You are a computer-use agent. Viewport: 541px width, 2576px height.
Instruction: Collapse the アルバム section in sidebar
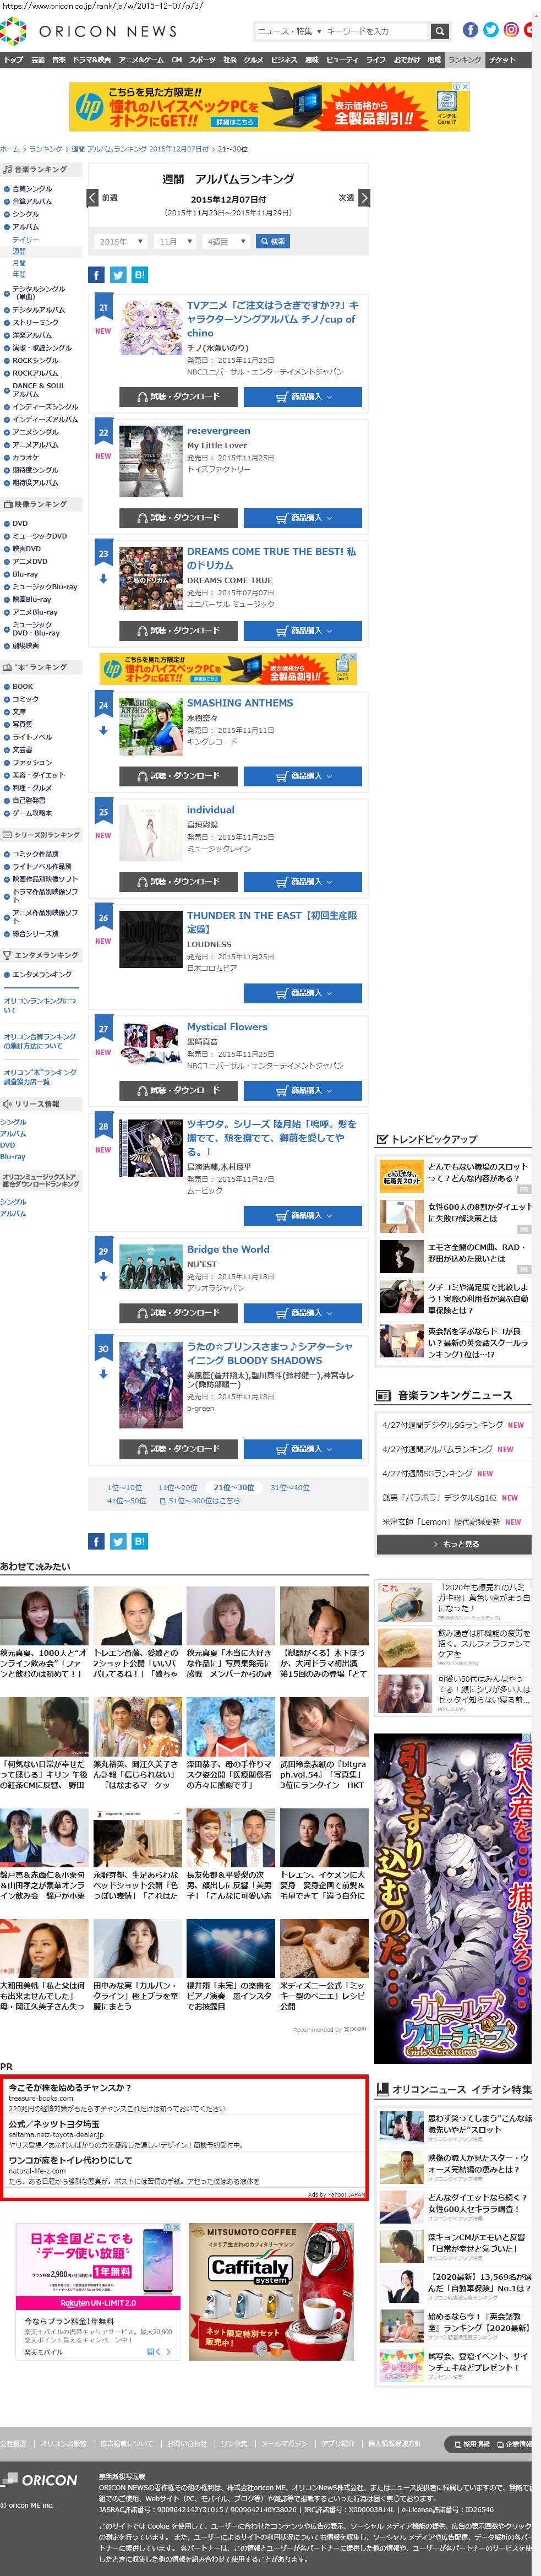[x=6, y=227]
